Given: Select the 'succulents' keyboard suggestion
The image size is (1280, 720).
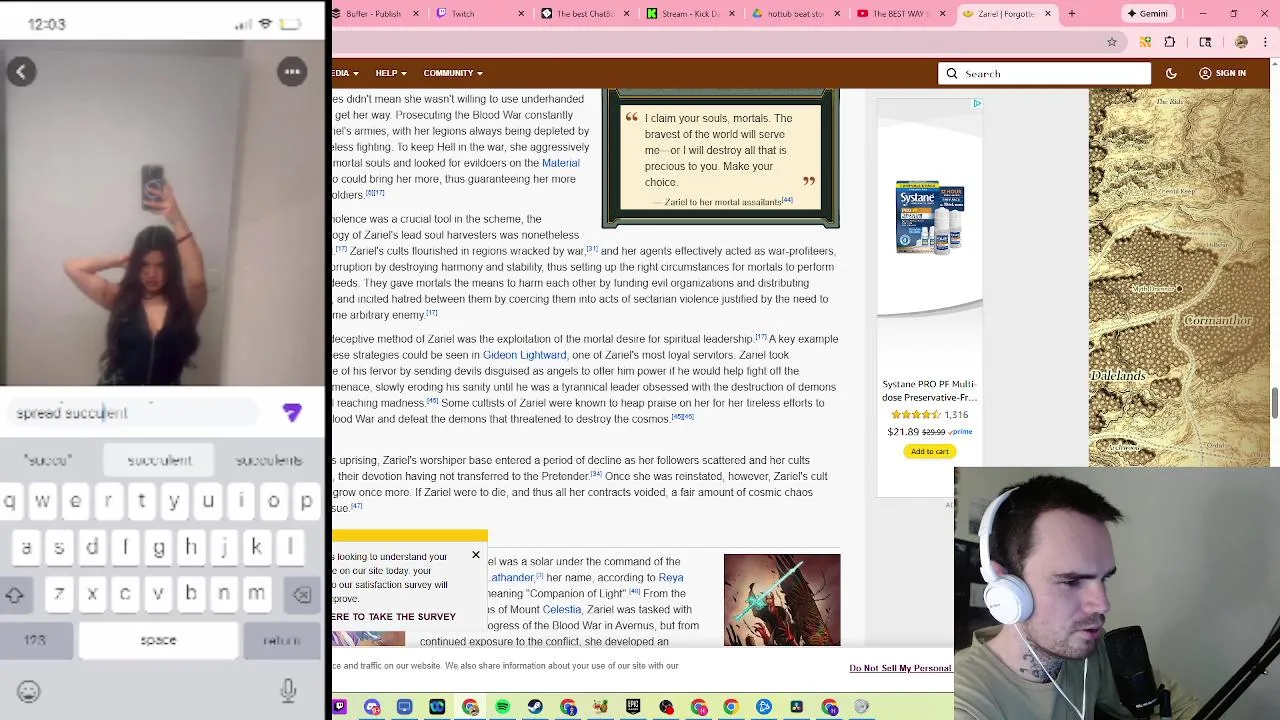Looking at the screenshot, I should pyautogui.click(x=269, y=460).
